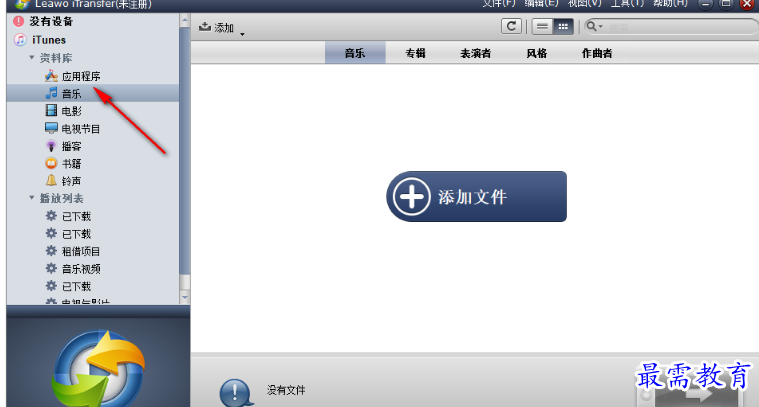
Task: Open the dropdown arrow next to 添加
Action: [x=243, y=34]
